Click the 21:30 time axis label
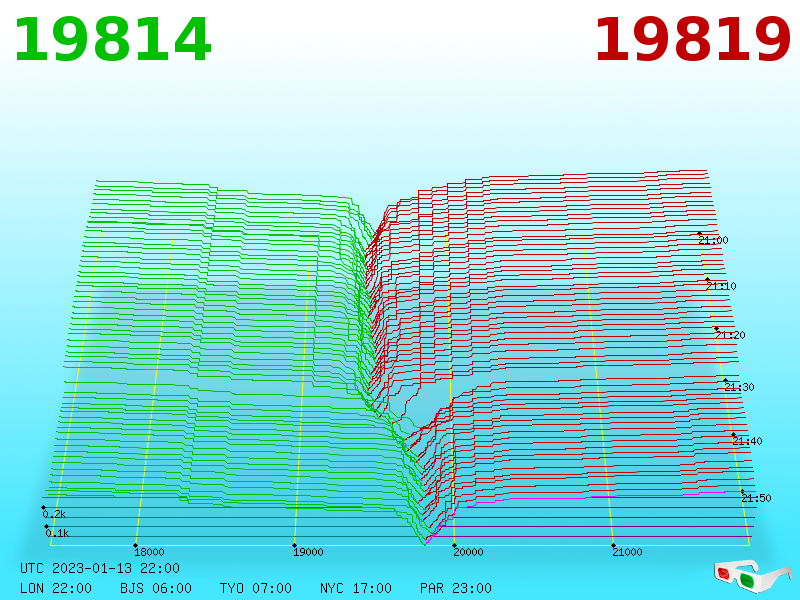 [739, 387]
